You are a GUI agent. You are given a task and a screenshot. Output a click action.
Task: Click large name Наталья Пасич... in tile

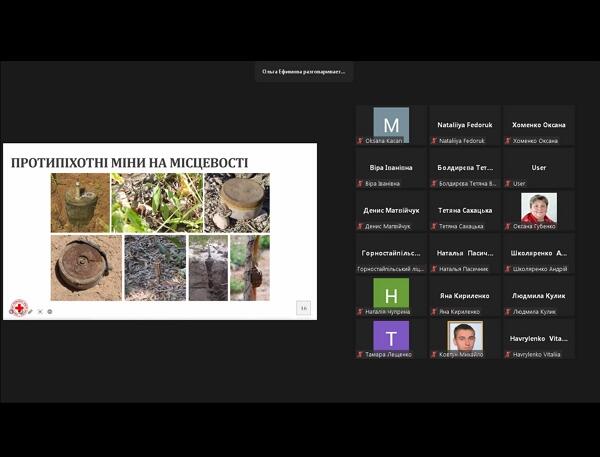click(x=465, y=253)
